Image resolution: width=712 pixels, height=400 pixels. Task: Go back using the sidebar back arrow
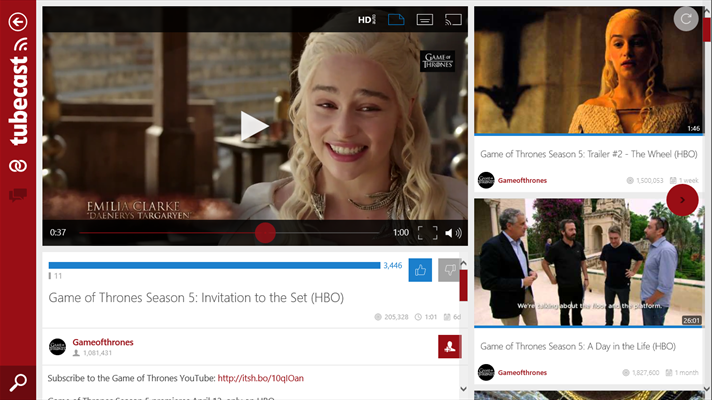[18, 22]
